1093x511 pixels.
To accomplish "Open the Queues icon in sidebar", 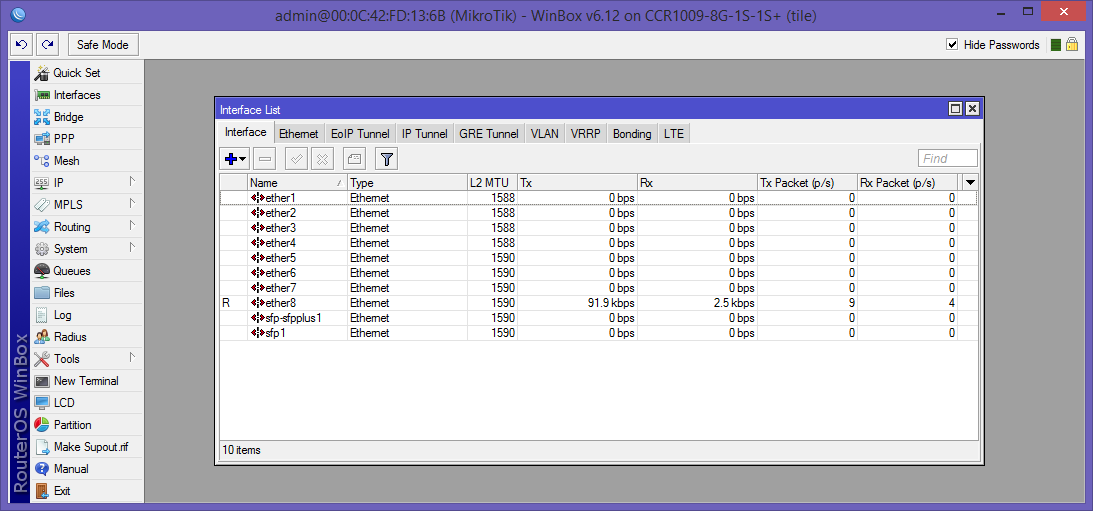I will click(42, 270).
